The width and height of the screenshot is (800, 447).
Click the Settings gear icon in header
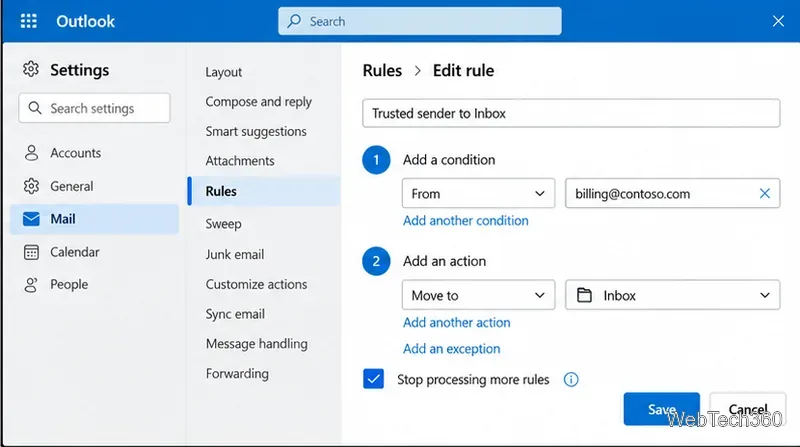click(31, 69)
